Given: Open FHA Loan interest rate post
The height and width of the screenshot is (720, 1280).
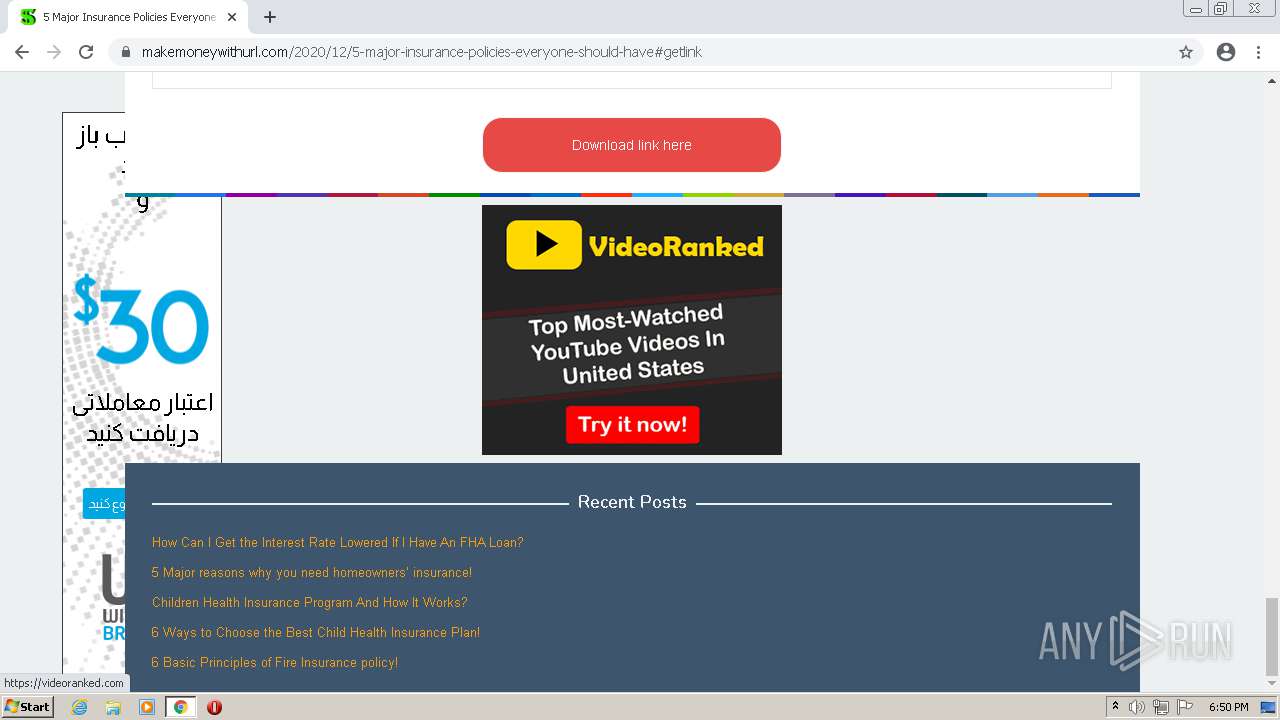Looking at the screenshot, I should coord(337,542).
